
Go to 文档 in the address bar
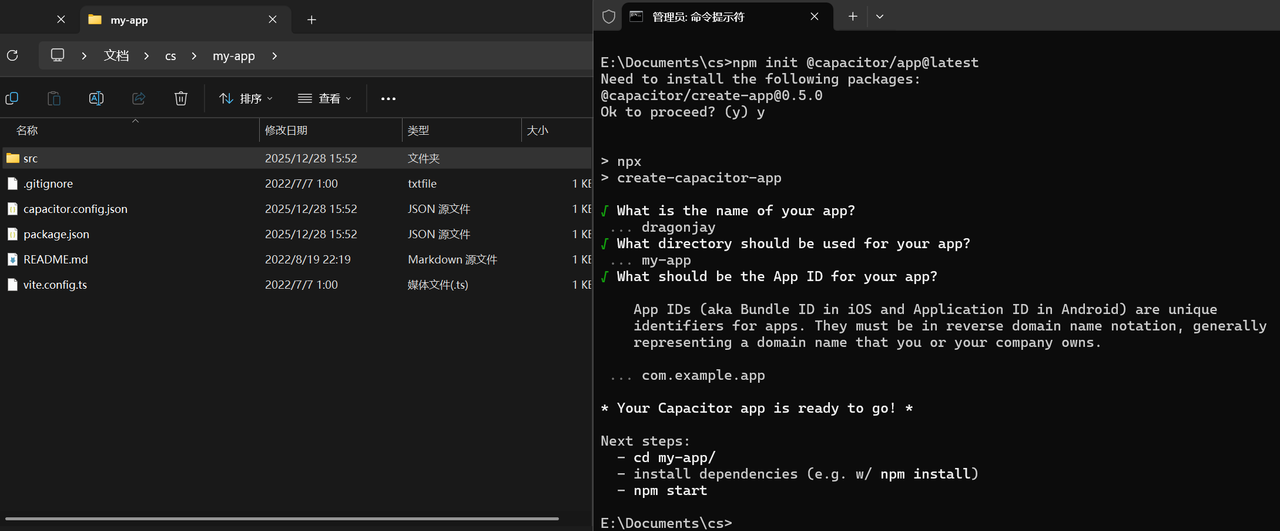117,56
